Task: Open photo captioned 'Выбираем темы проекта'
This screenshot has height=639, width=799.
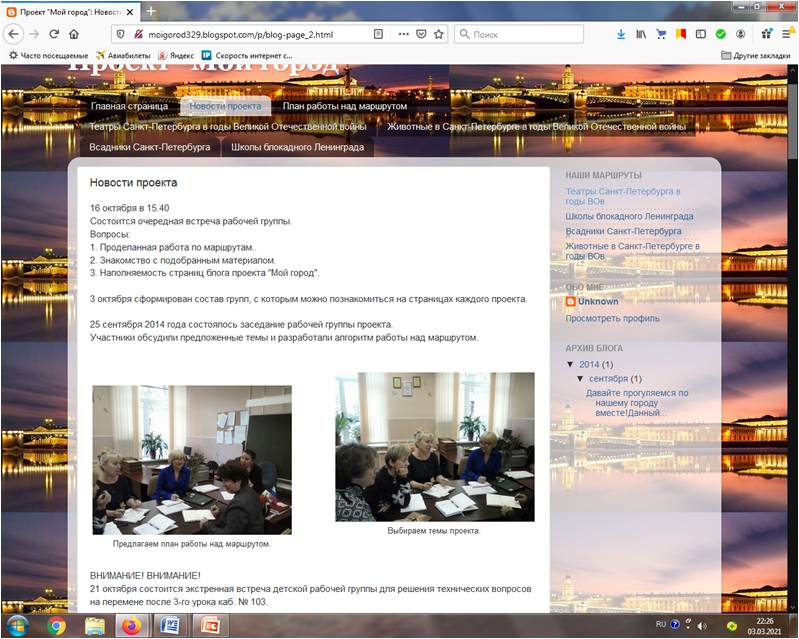Action: point(435,447)
